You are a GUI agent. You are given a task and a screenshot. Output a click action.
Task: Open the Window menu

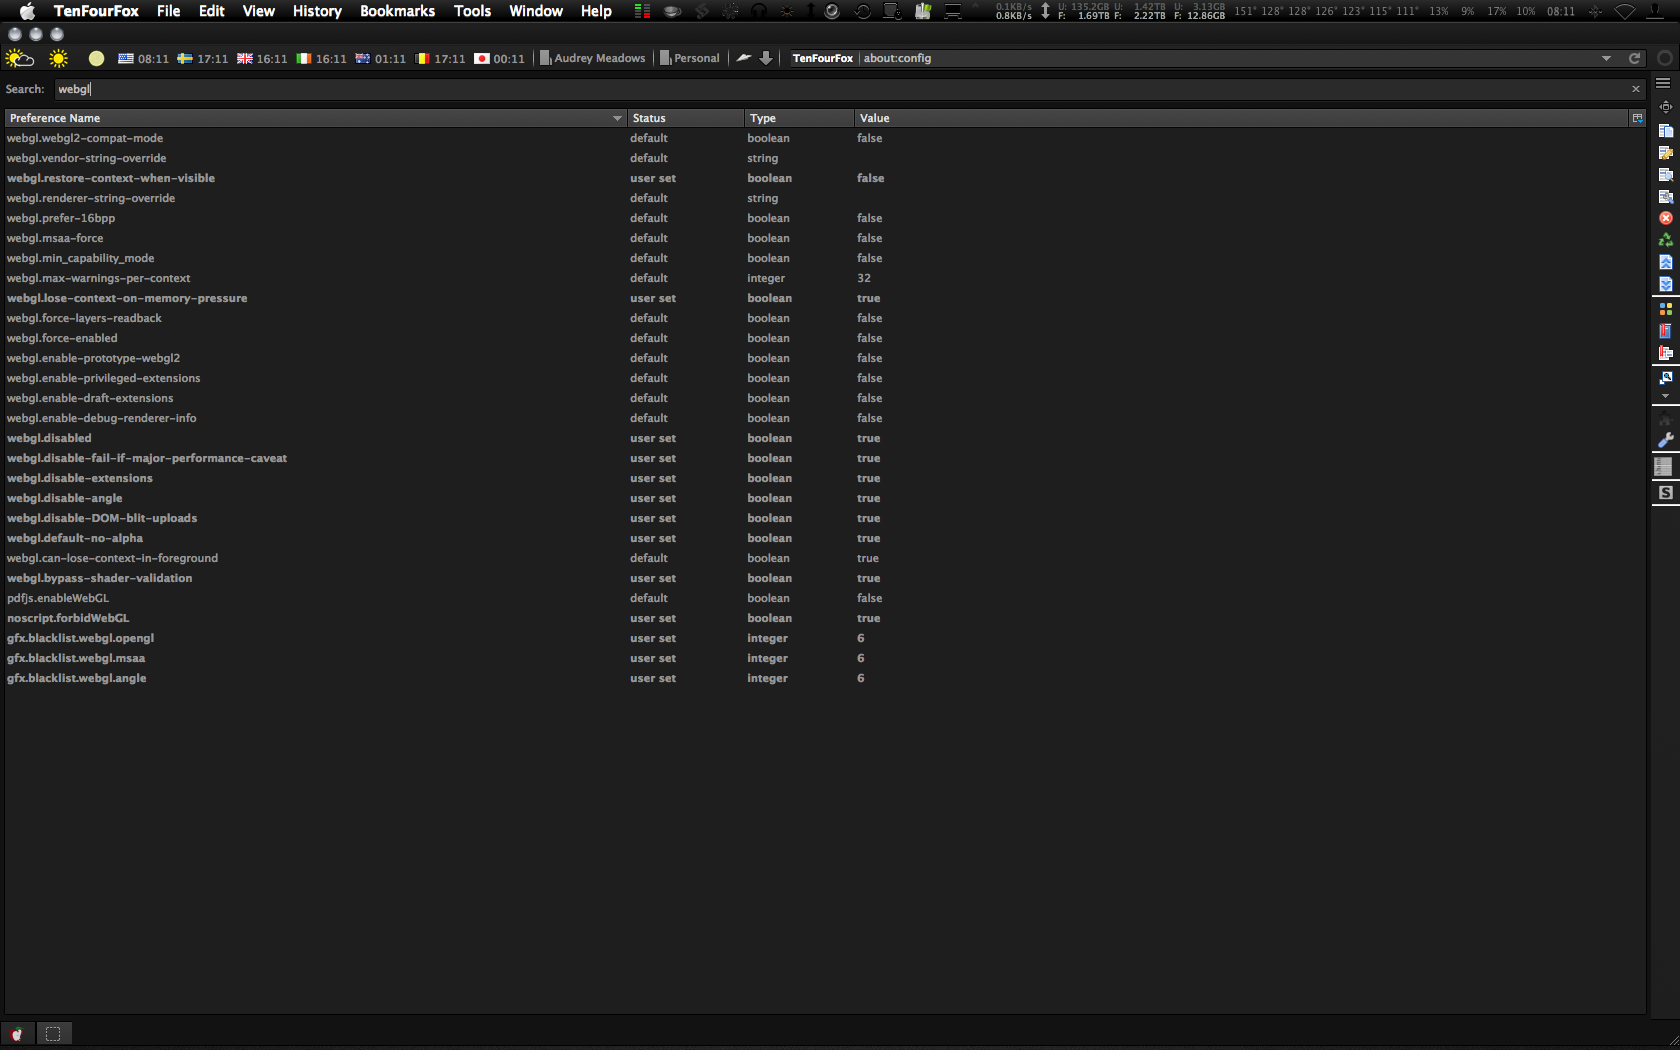[x=536, y=11]
